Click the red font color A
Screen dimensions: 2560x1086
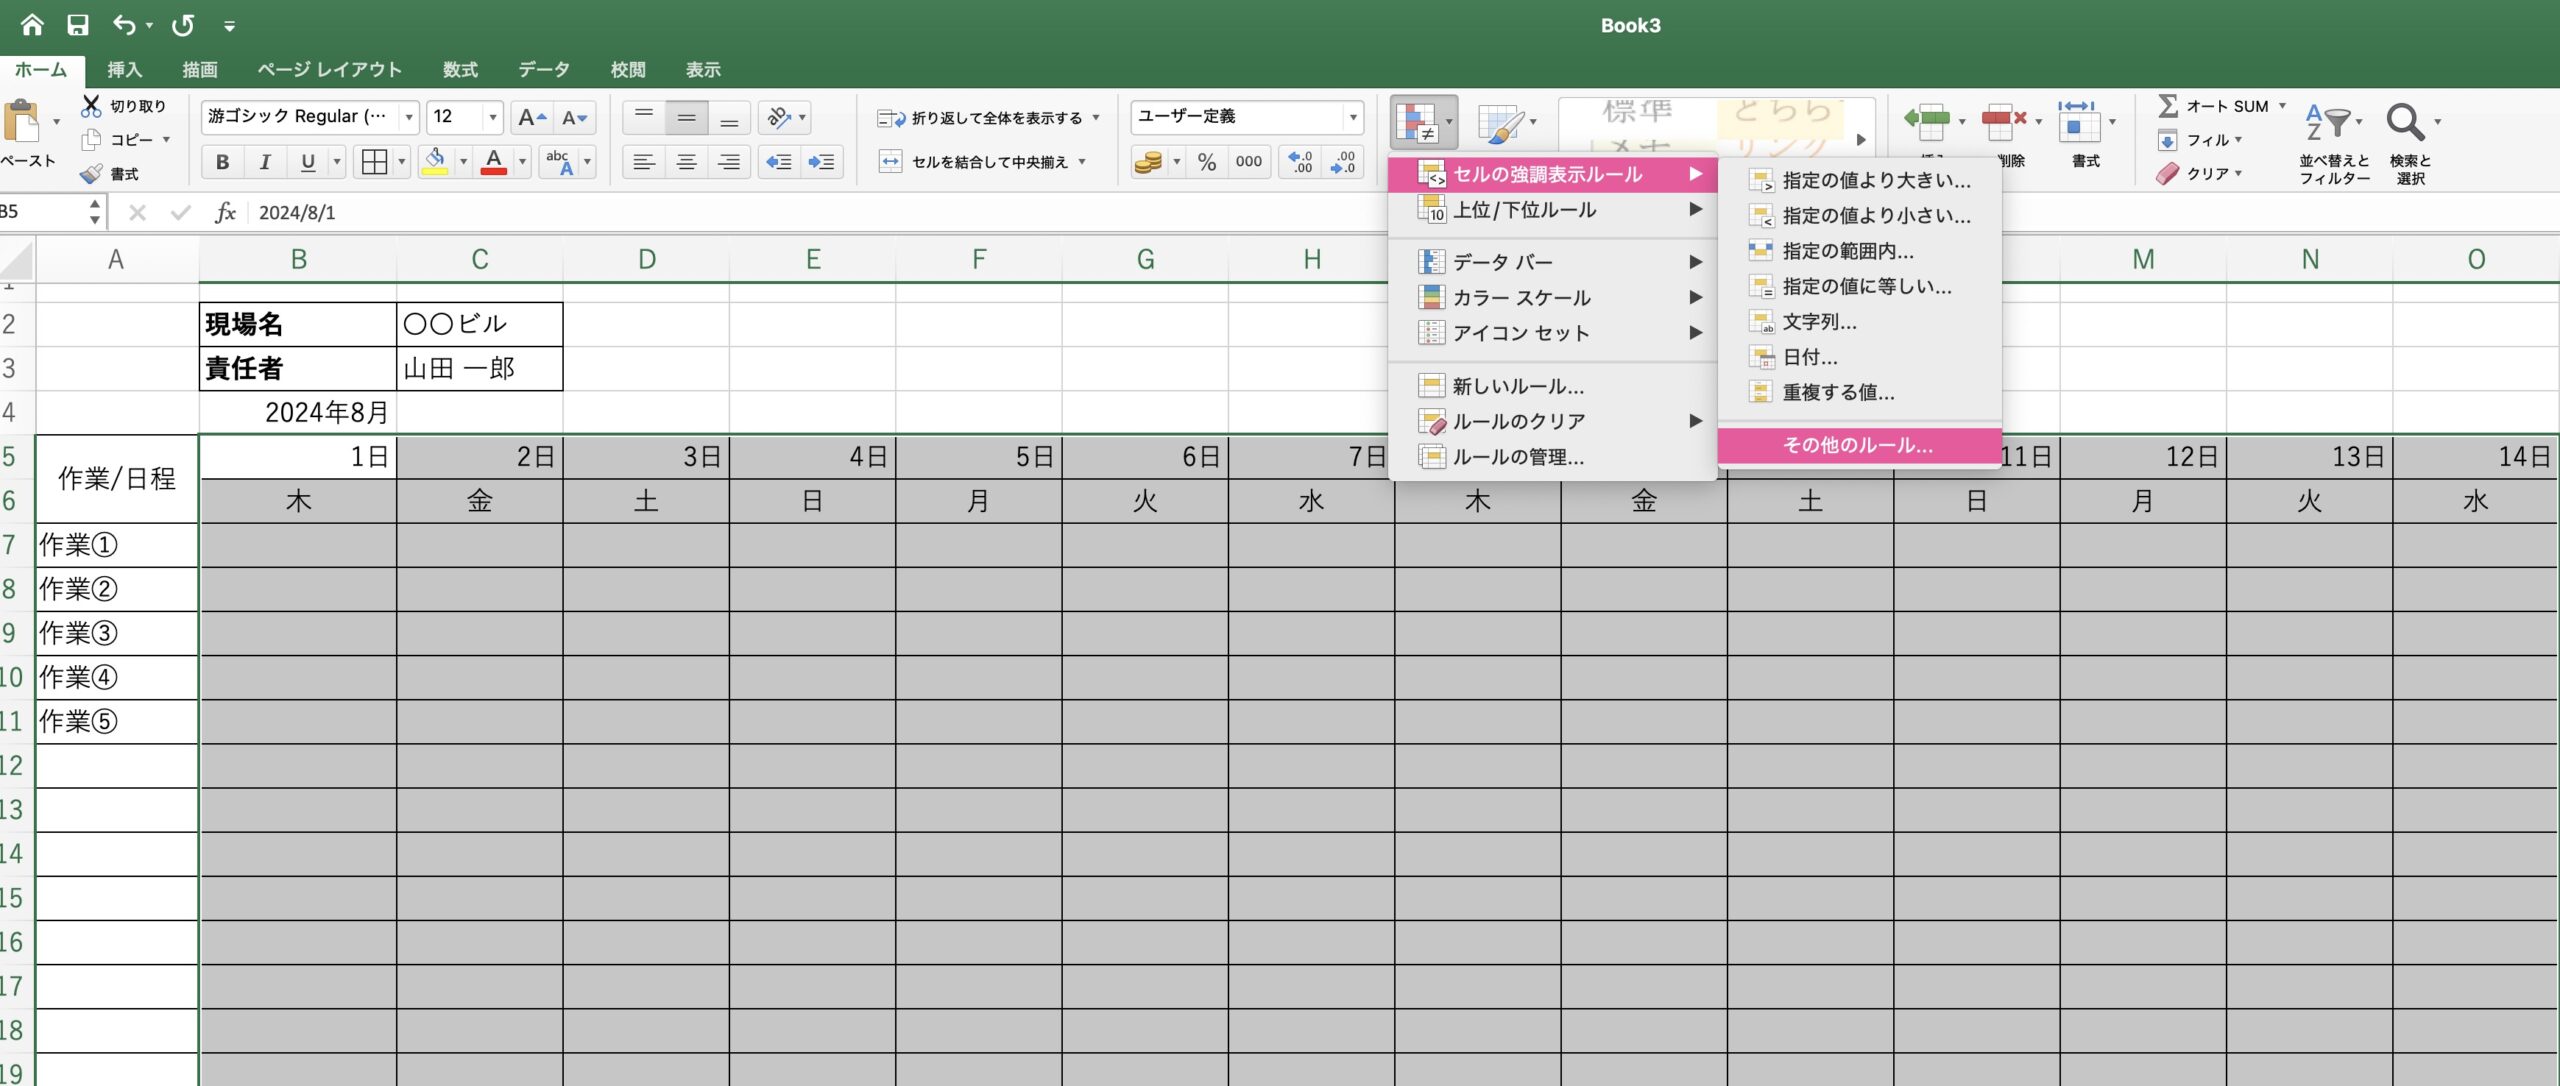[x=494, y=162]
